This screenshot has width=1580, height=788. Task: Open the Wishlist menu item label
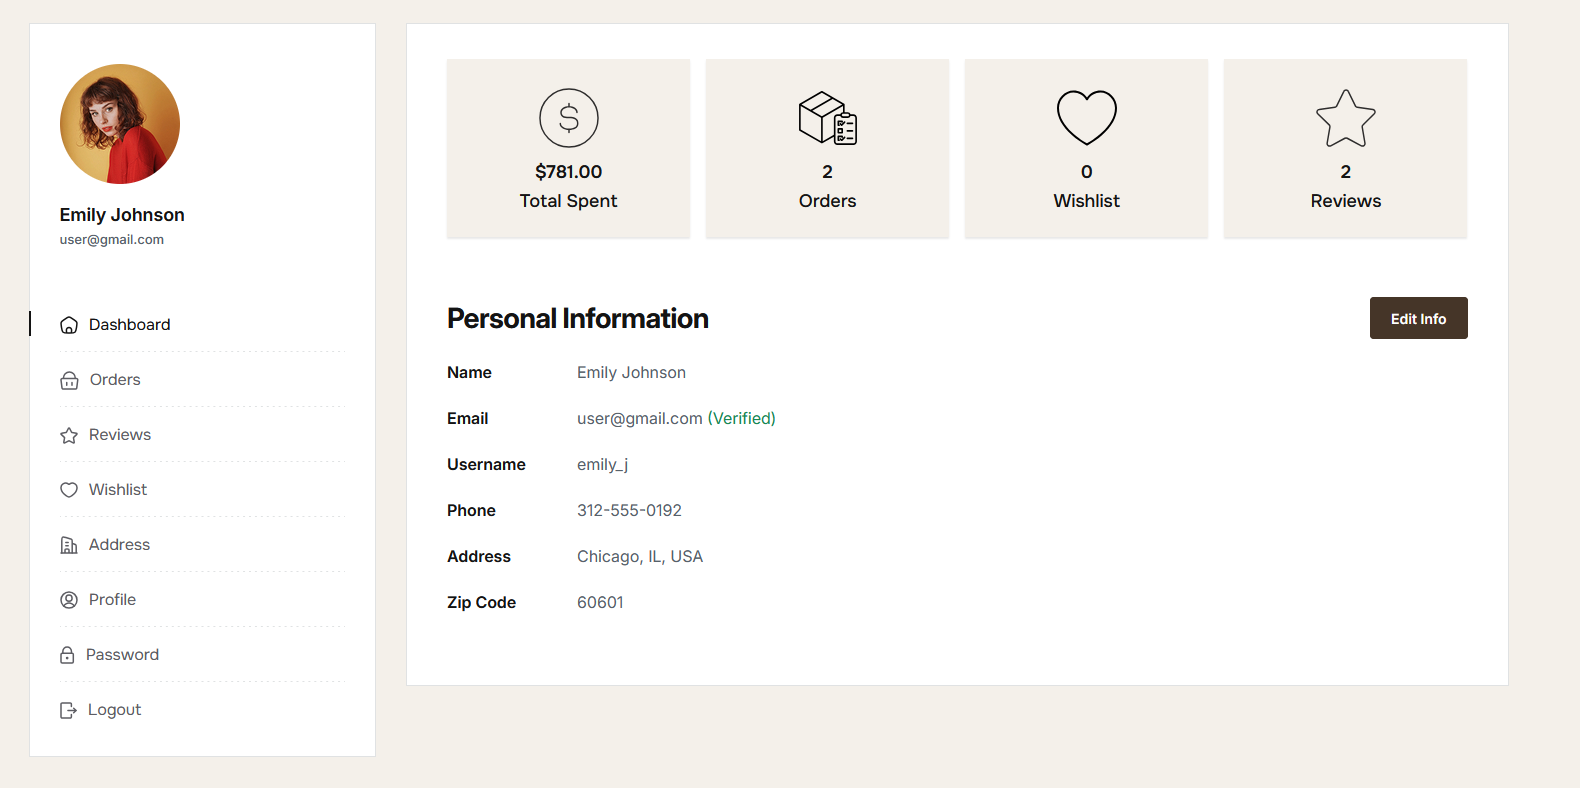coord(118,490)
